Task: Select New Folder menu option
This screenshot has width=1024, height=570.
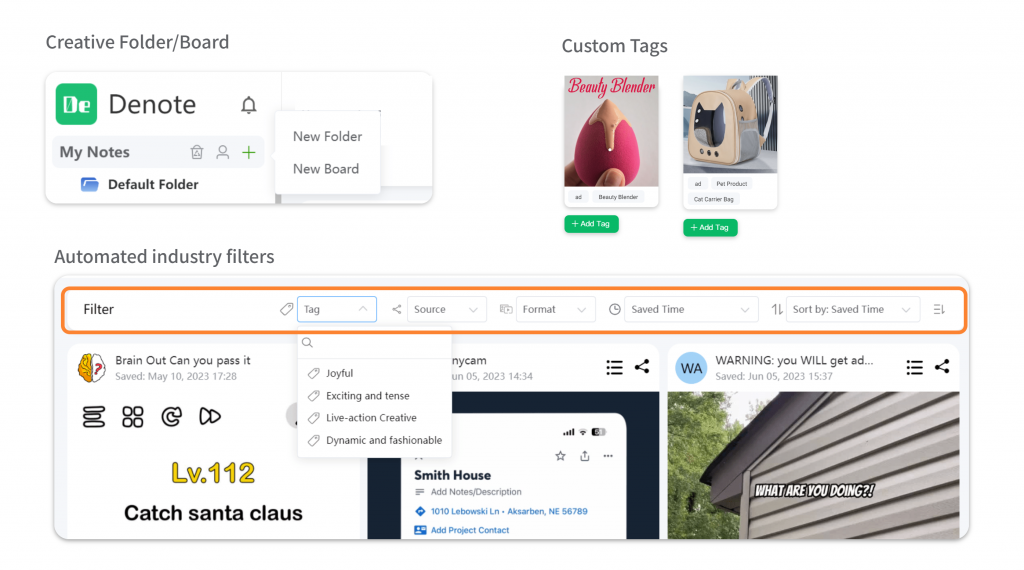Action: click(x=327, y=136)
